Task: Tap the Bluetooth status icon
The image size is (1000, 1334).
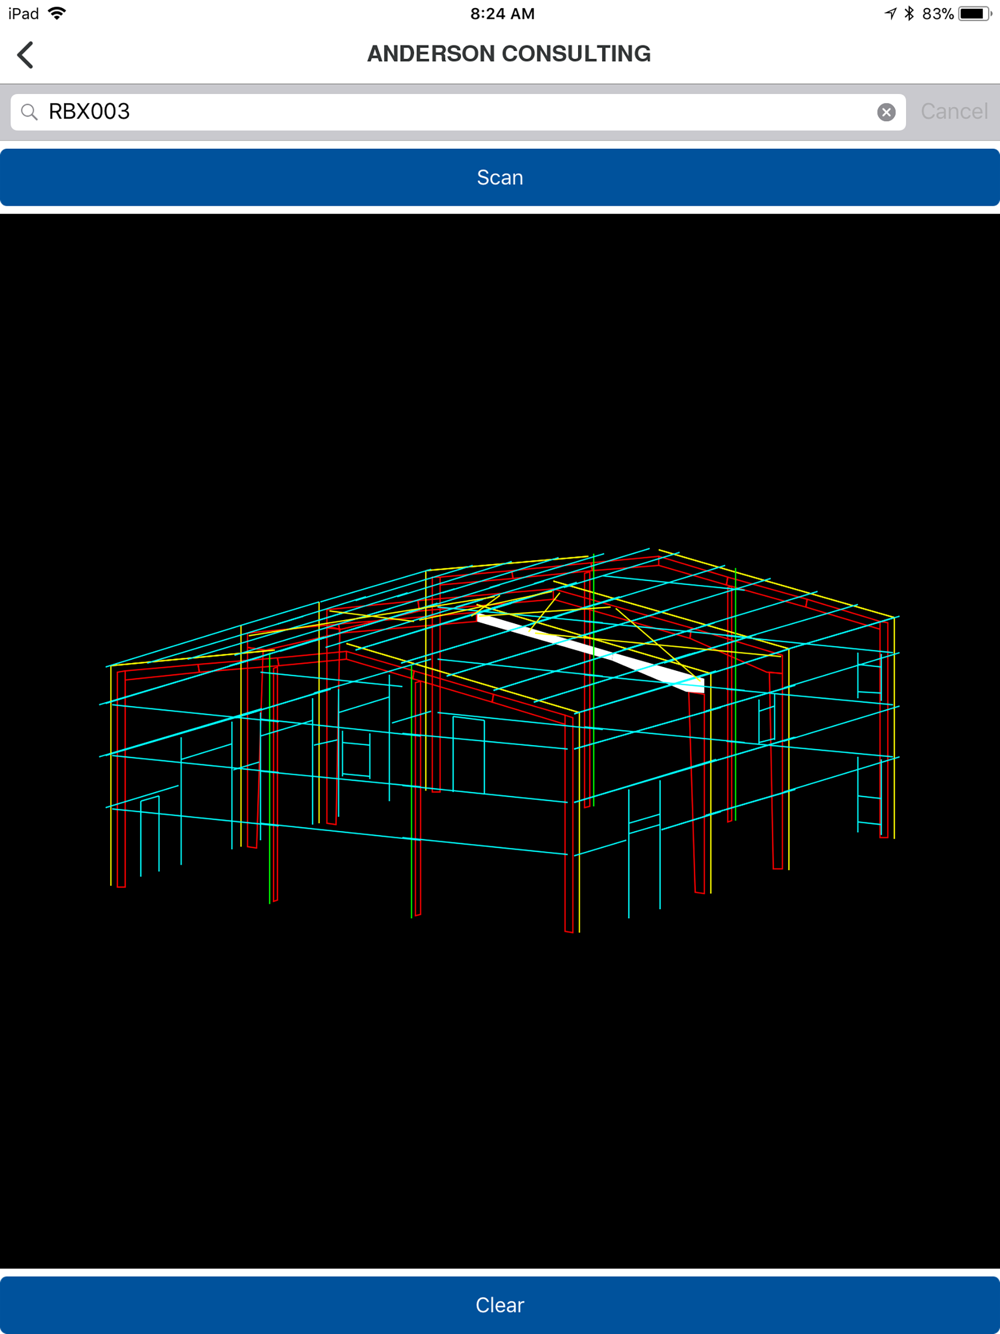Action: (x=909, y=14)
